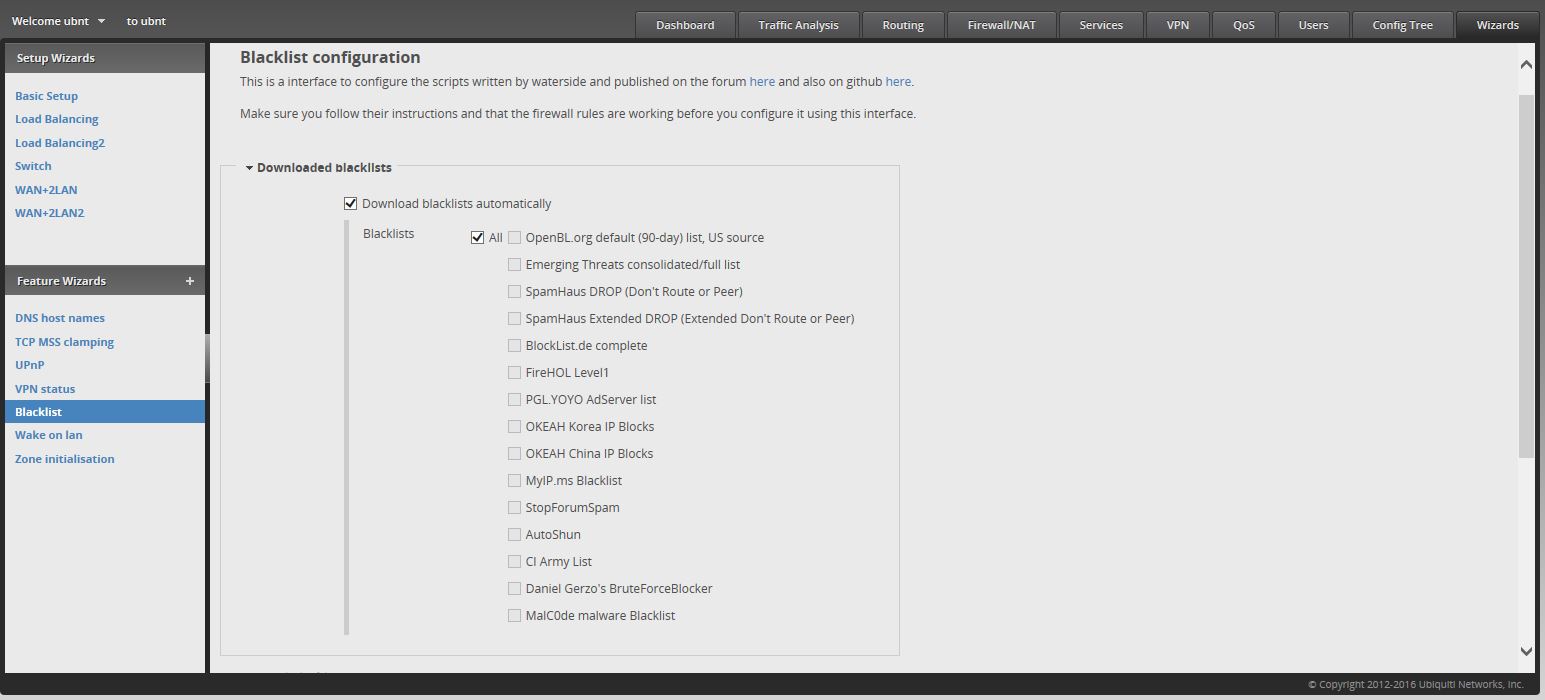Click the scroll down arrow in content pane
1545x700 pixels.
click(x=1525, y=651)
